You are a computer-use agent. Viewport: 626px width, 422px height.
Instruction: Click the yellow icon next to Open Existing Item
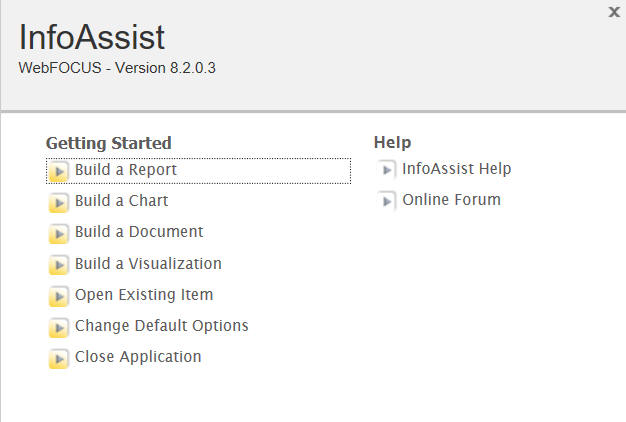pos(59,296)
